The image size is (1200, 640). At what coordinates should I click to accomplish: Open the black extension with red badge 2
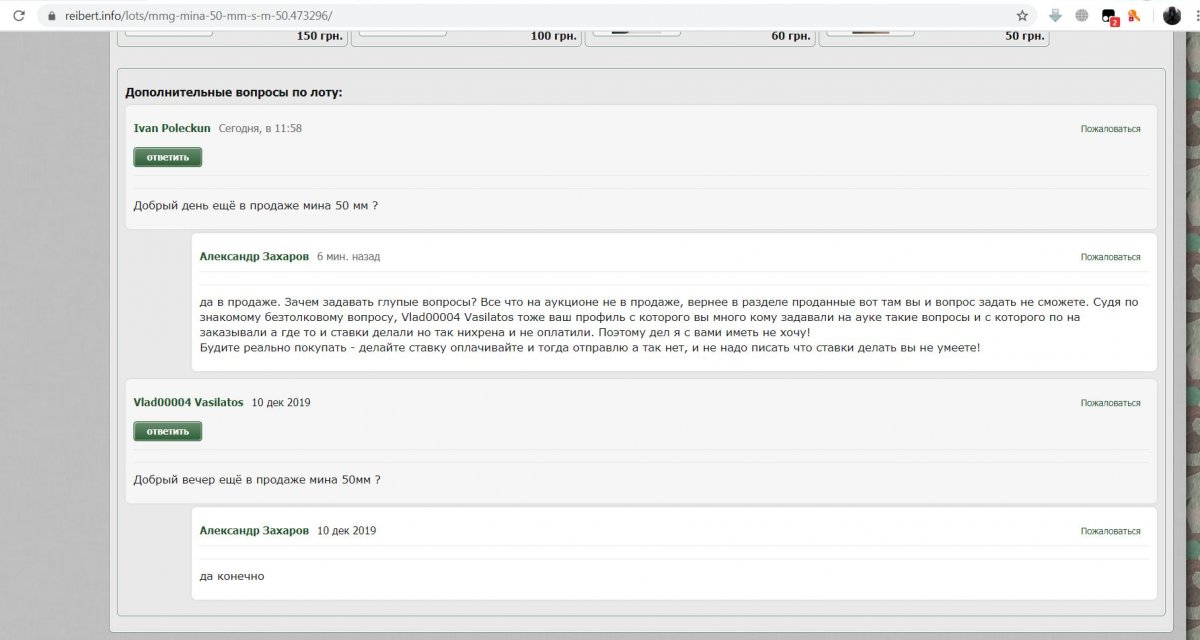[x=1109, y=16]
